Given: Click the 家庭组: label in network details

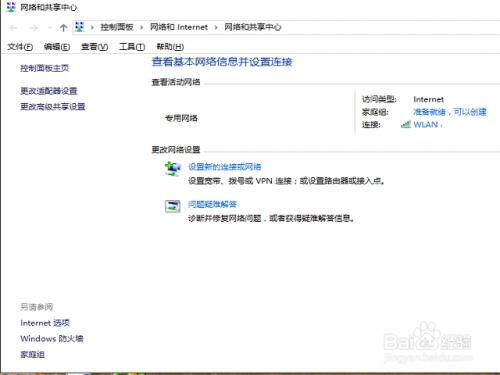Looking at the screenshot, I should point(375,112).
